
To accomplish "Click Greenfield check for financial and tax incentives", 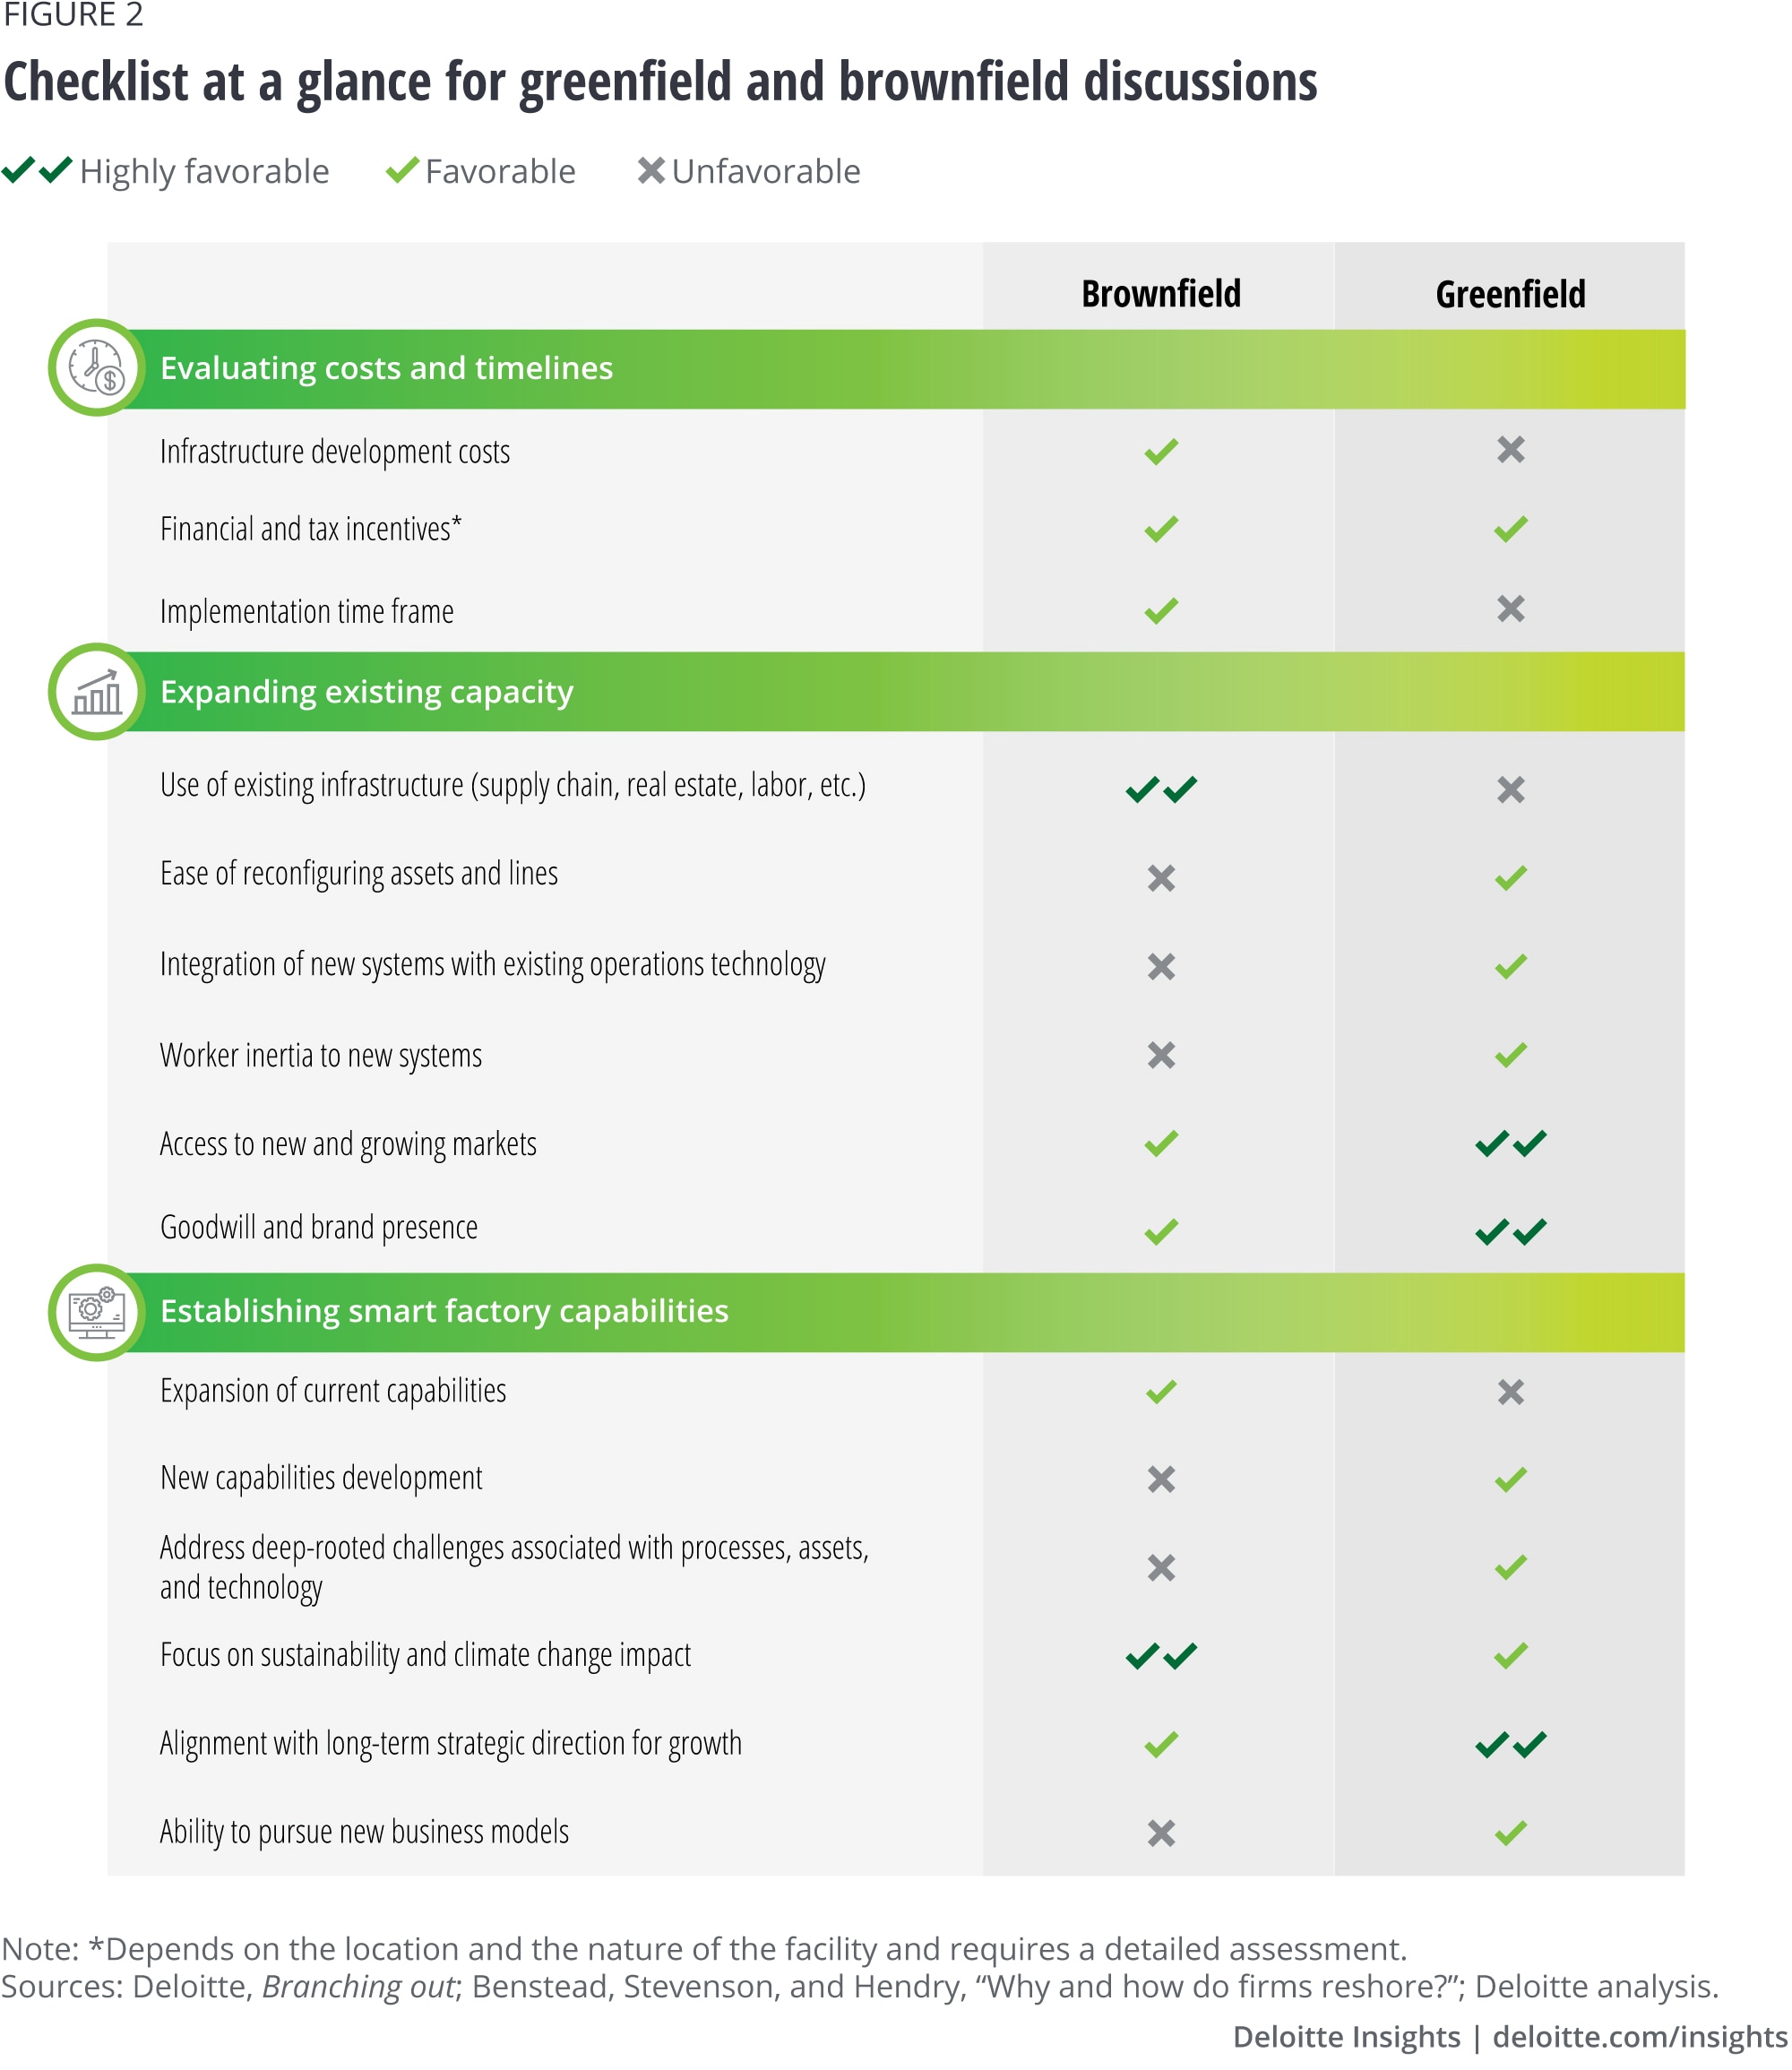I will (1510, 529).
